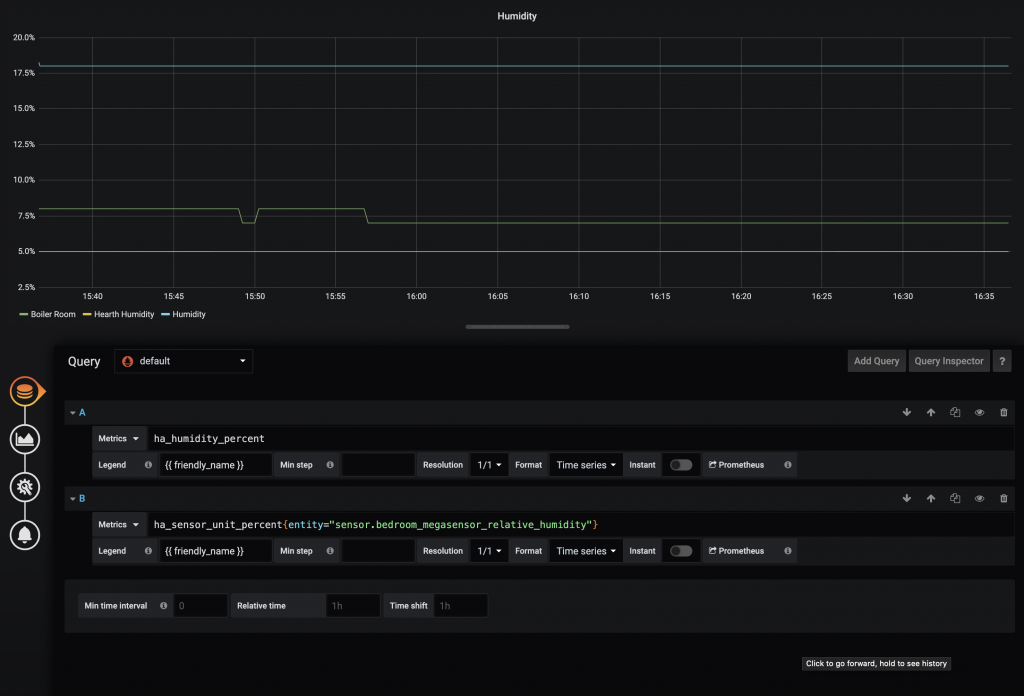The image size is (1024, 696).
Task: Open the default data source dropdown
Action: click(x=184, y=361)
